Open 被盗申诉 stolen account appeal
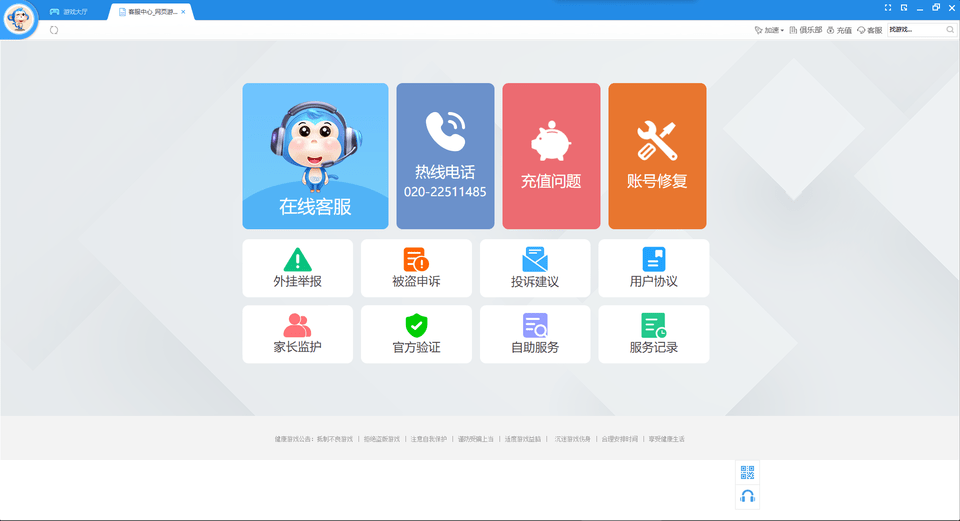 416,268
